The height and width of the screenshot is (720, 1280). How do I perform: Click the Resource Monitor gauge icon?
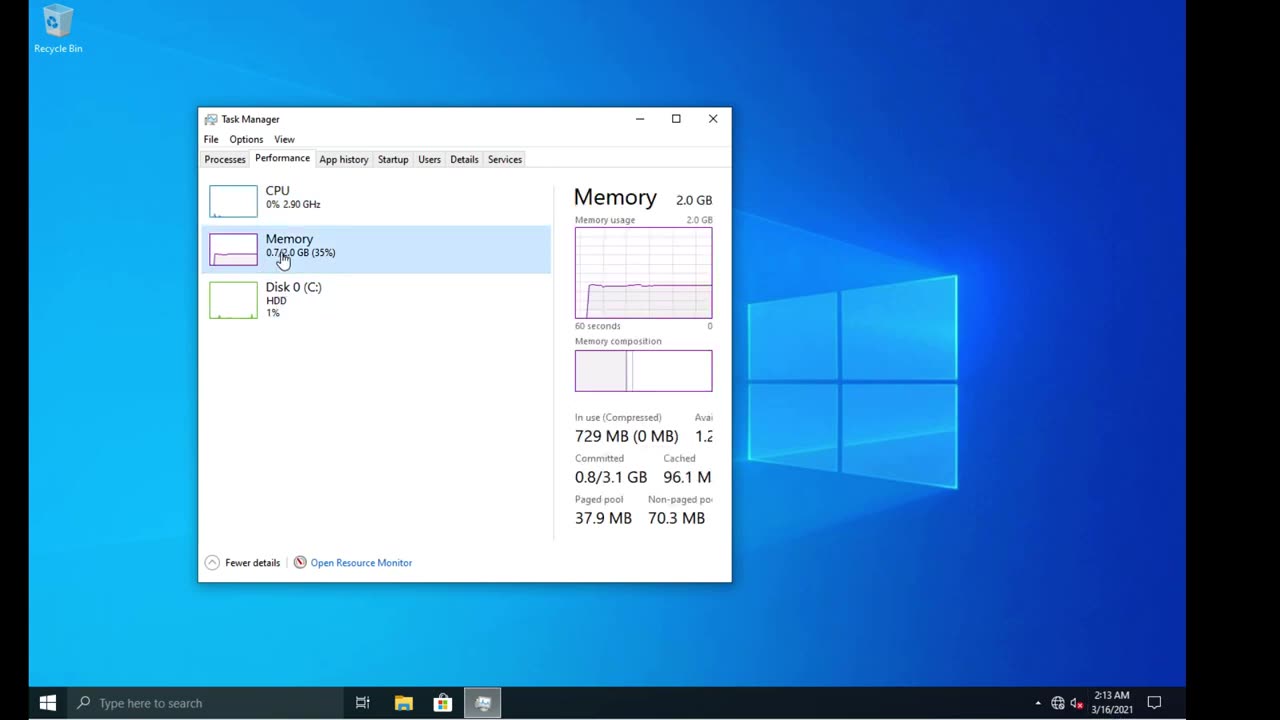[x=300, y=563]
